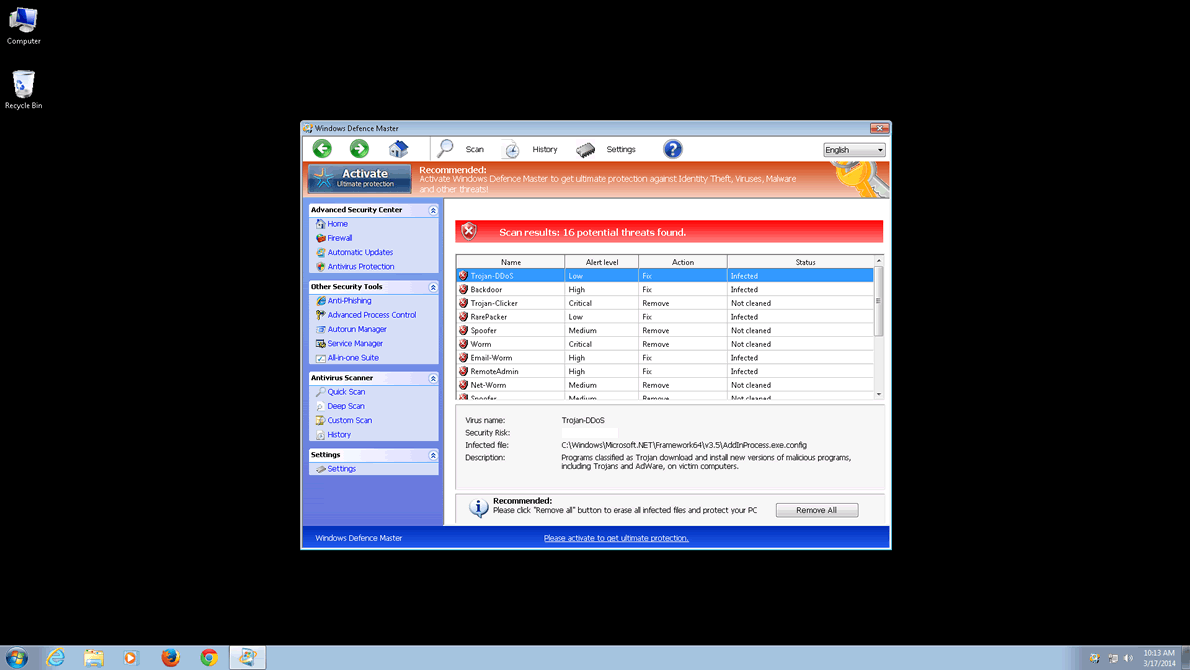Screen dimensions: 1190x670
Task: Collapse the Advanced Security Center section
Action: pyautogui.click(x=433, y=210)
